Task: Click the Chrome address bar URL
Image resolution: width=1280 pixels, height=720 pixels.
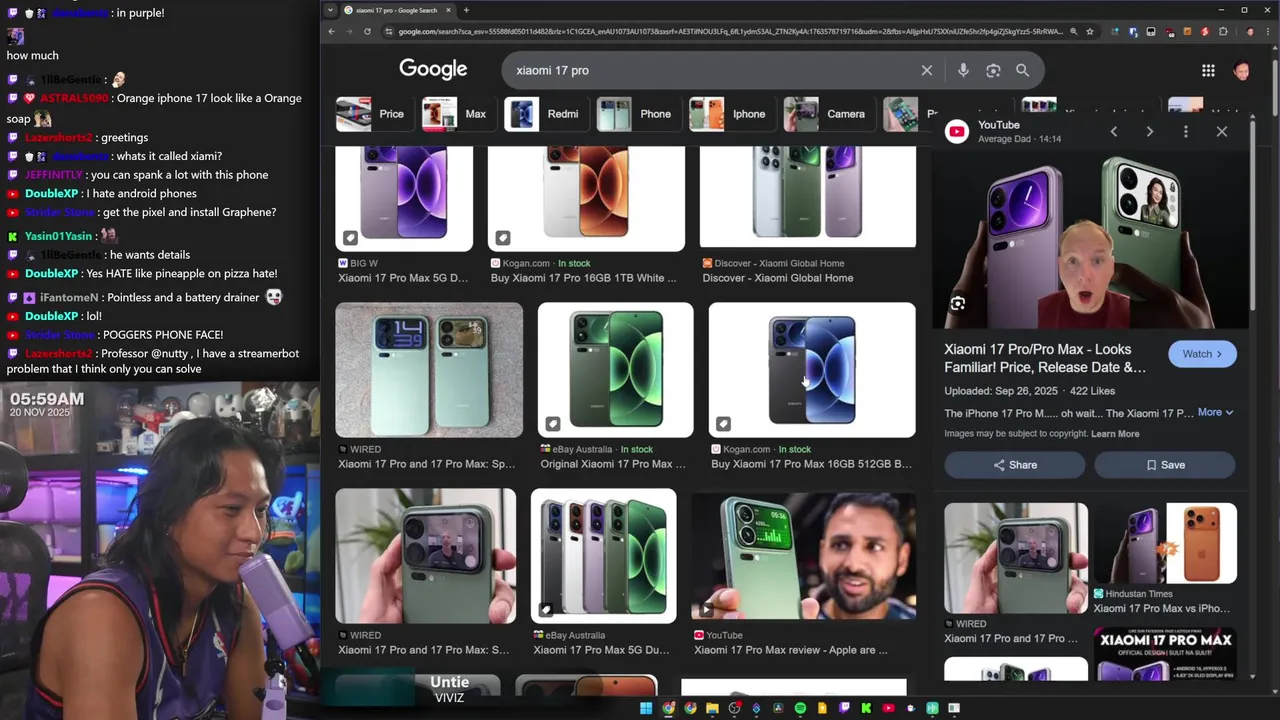Action: click(730, 31)
